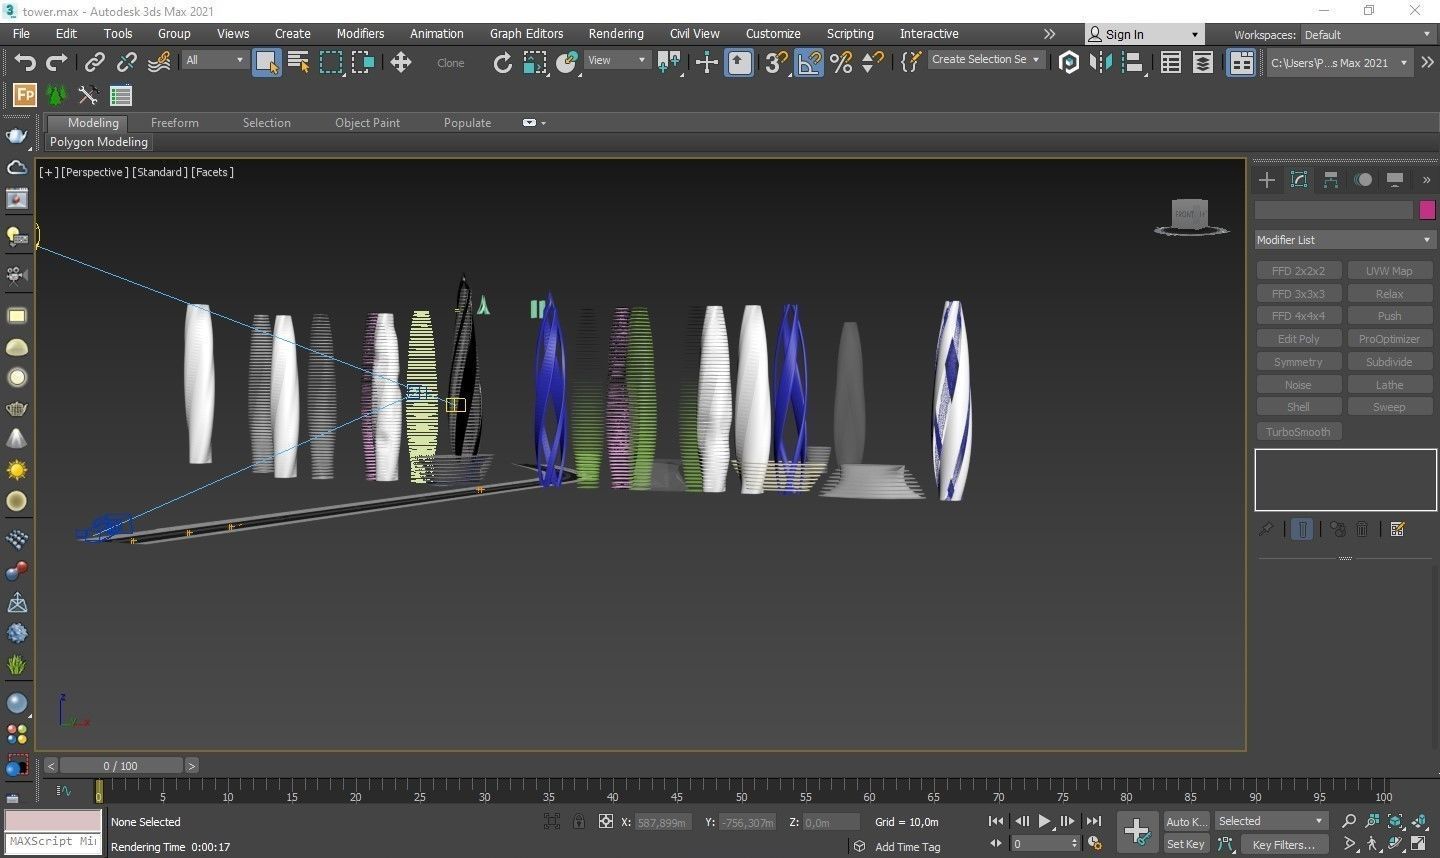Click the Key Filters button

click(1283, 844)
